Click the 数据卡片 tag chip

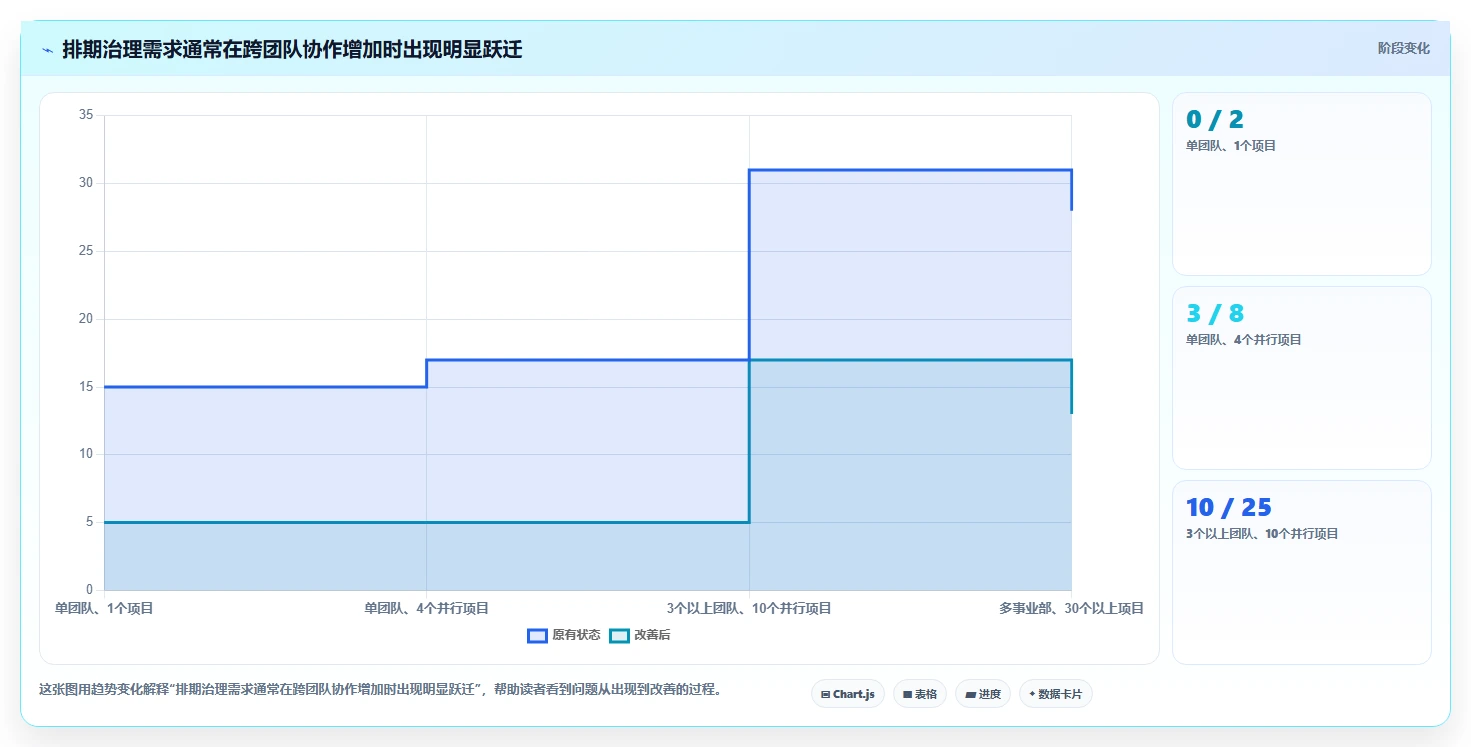[1055, 694]
